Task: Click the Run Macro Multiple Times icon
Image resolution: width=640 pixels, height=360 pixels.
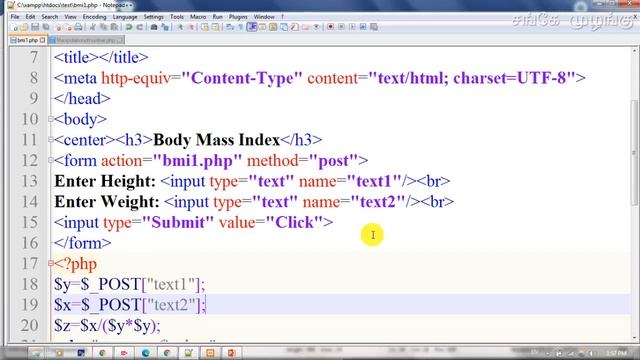Action: 362,27
